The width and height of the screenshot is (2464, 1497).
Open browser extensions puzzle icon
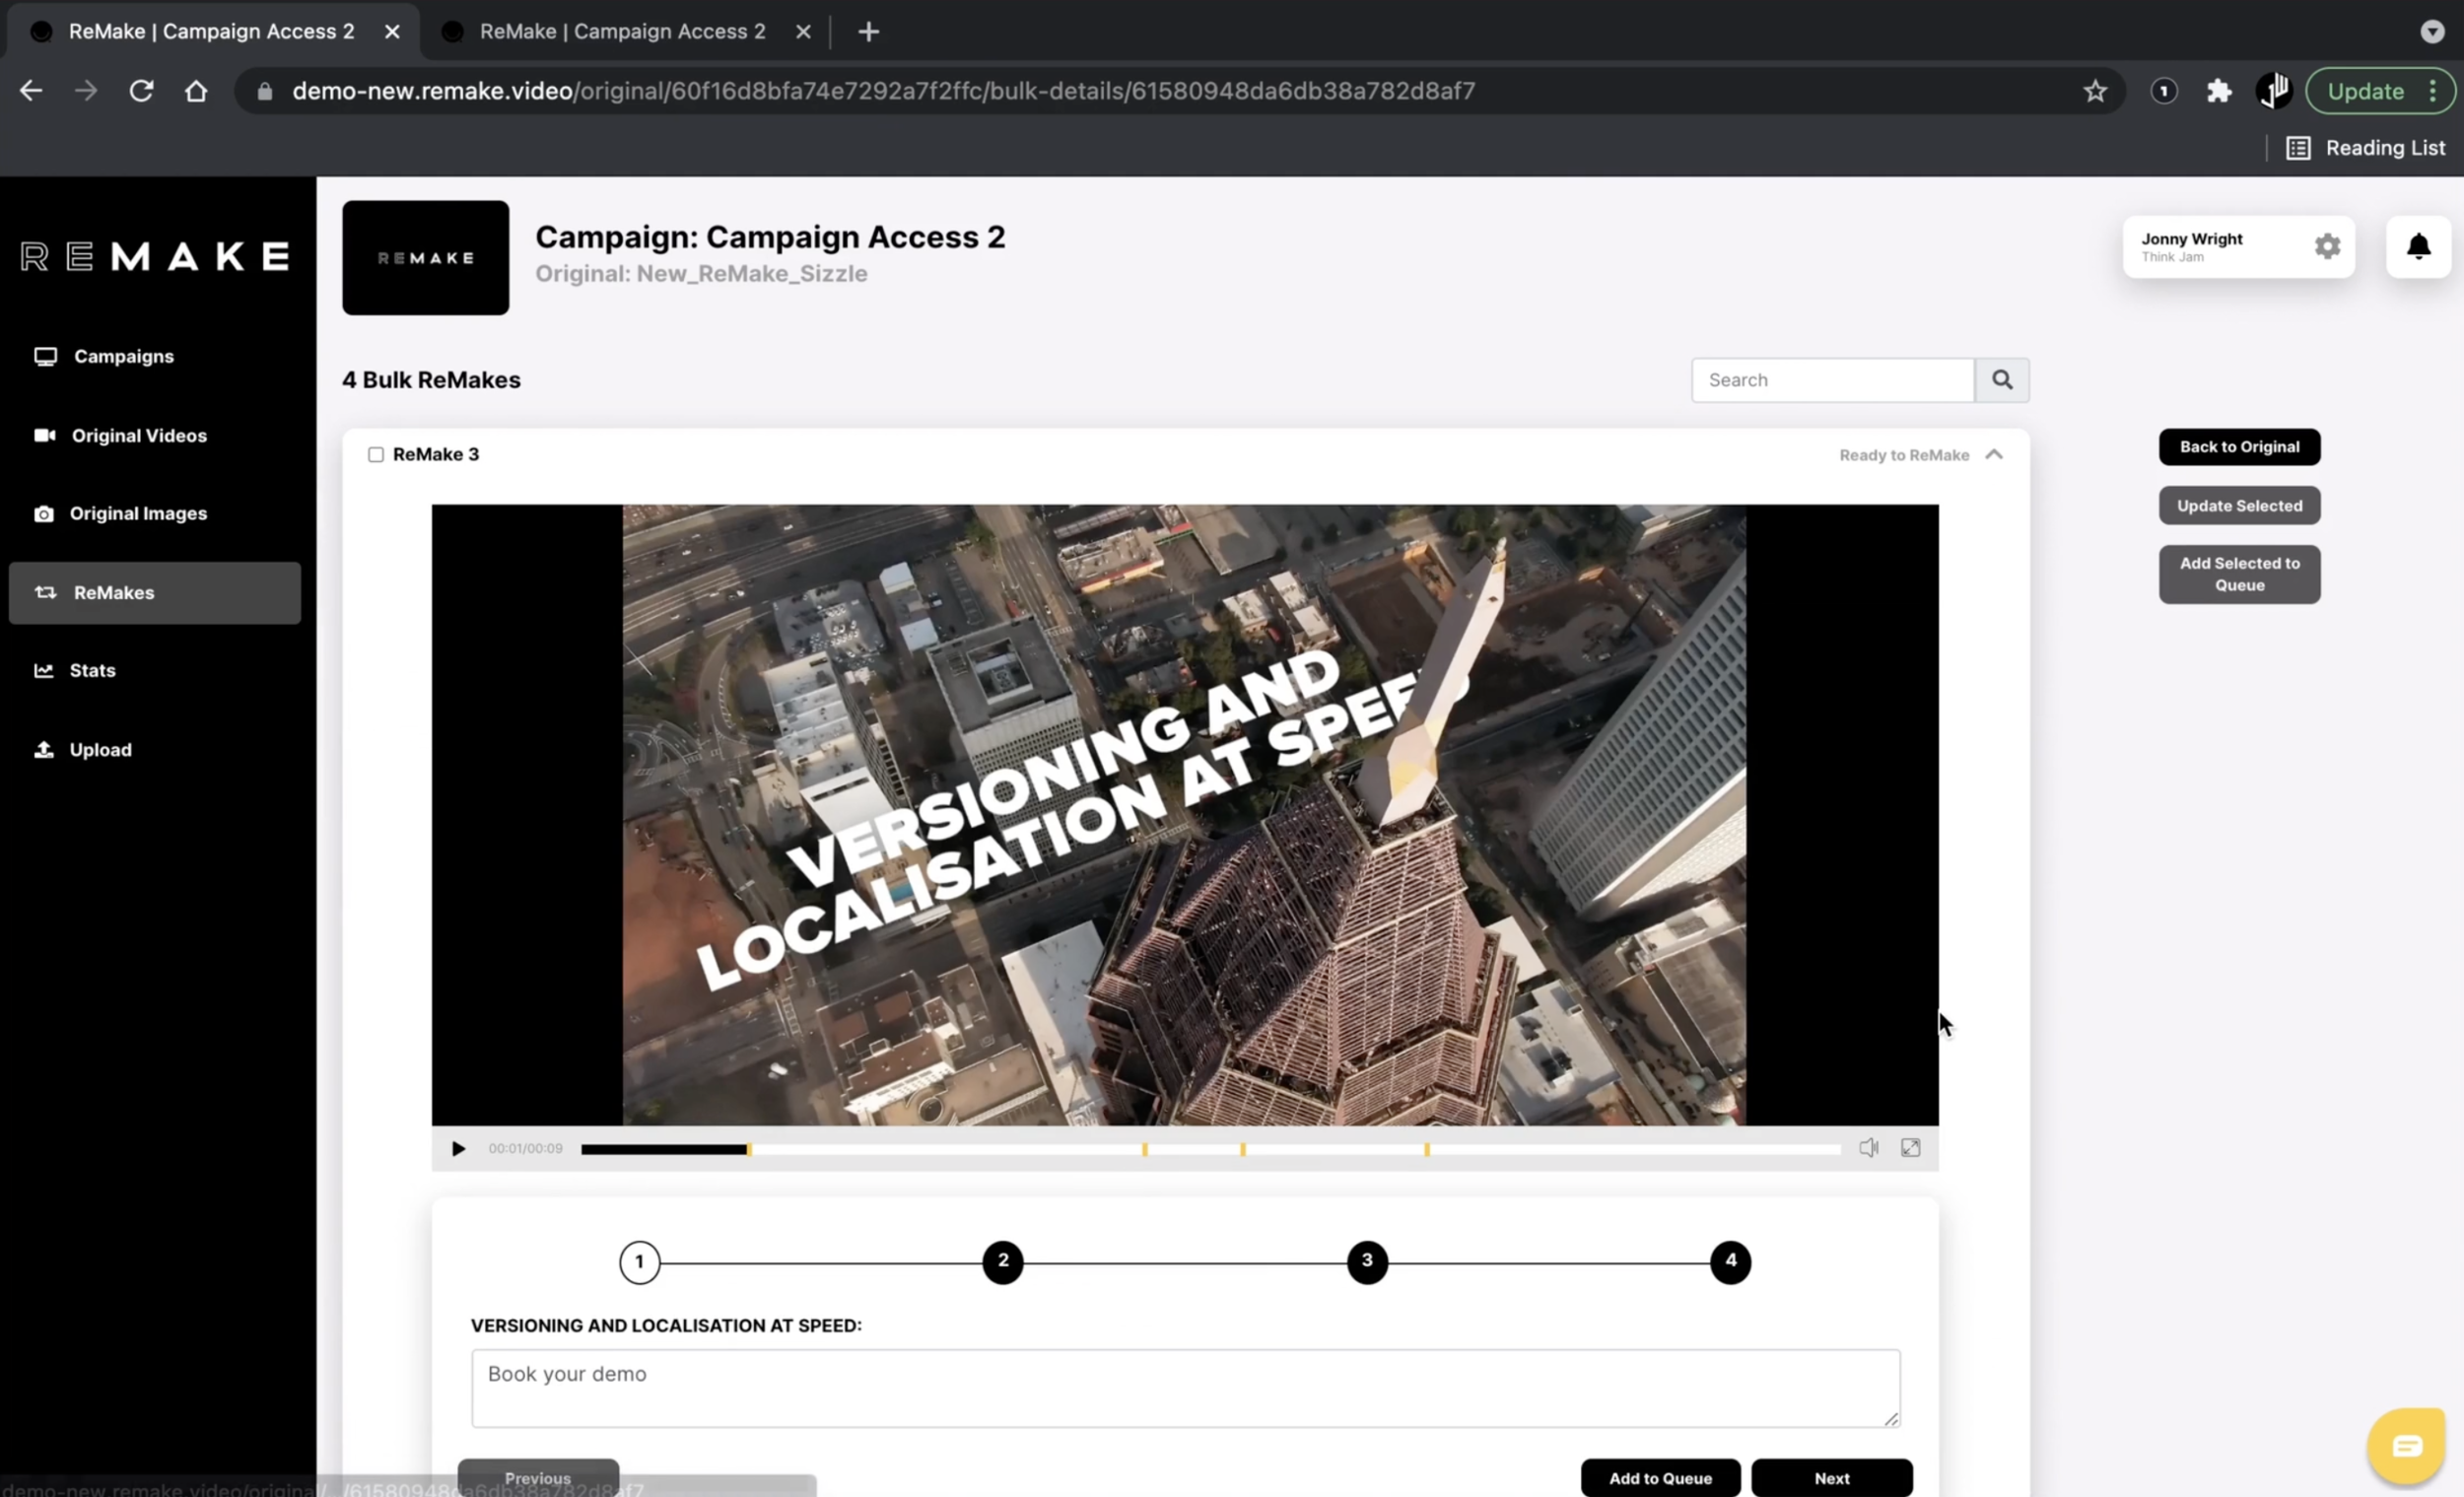click(2218, 91)
